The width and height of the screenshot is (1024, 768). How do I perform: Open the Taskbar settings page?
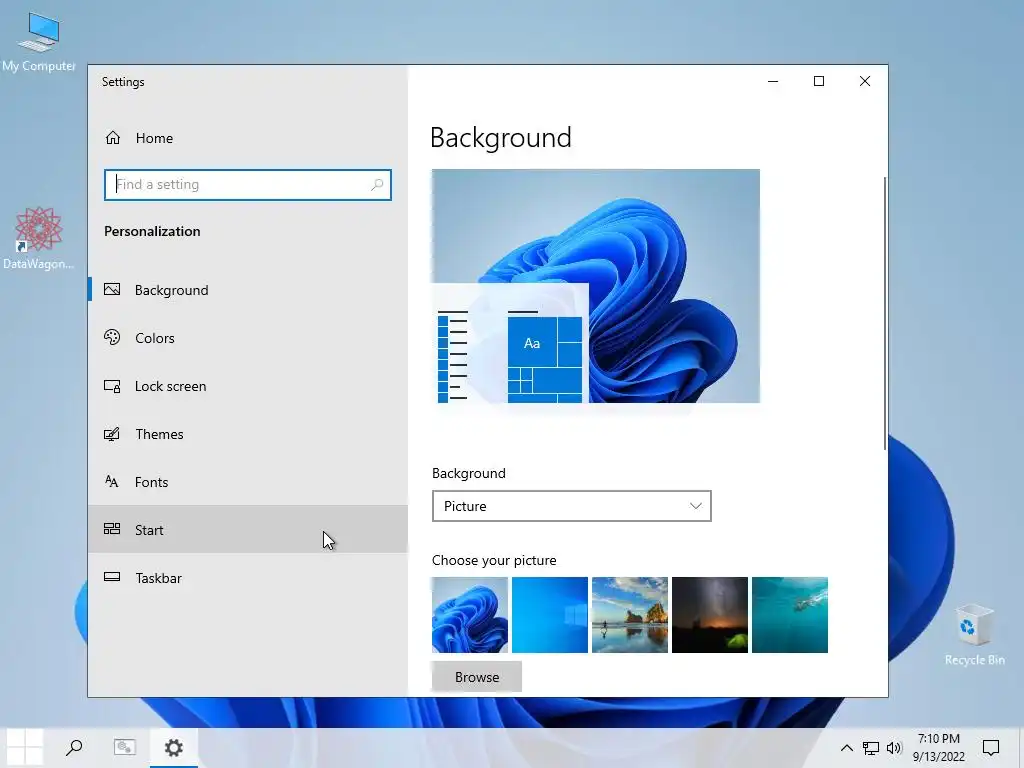[248, 578]
